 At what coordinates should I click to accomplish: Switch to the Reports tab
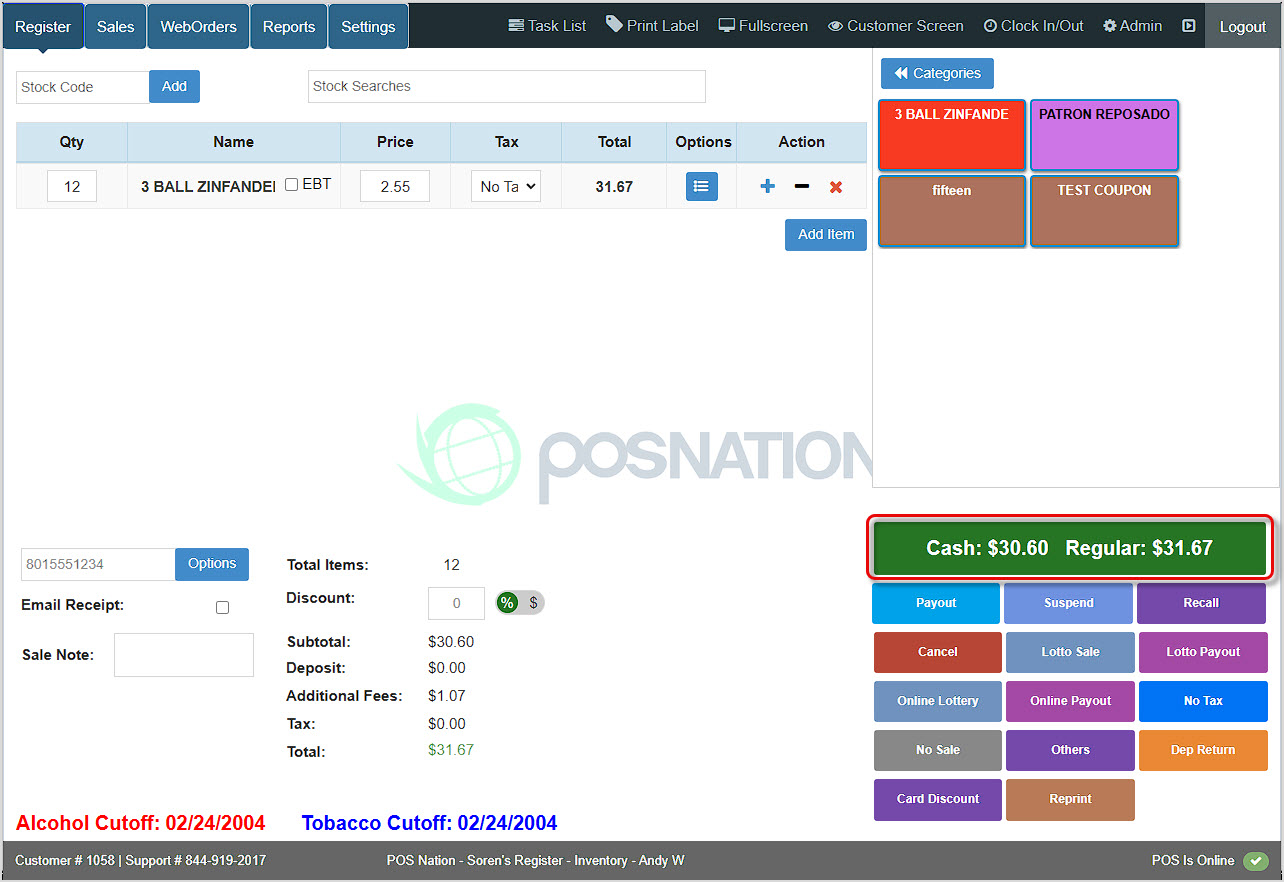click(x=288, y=25)
